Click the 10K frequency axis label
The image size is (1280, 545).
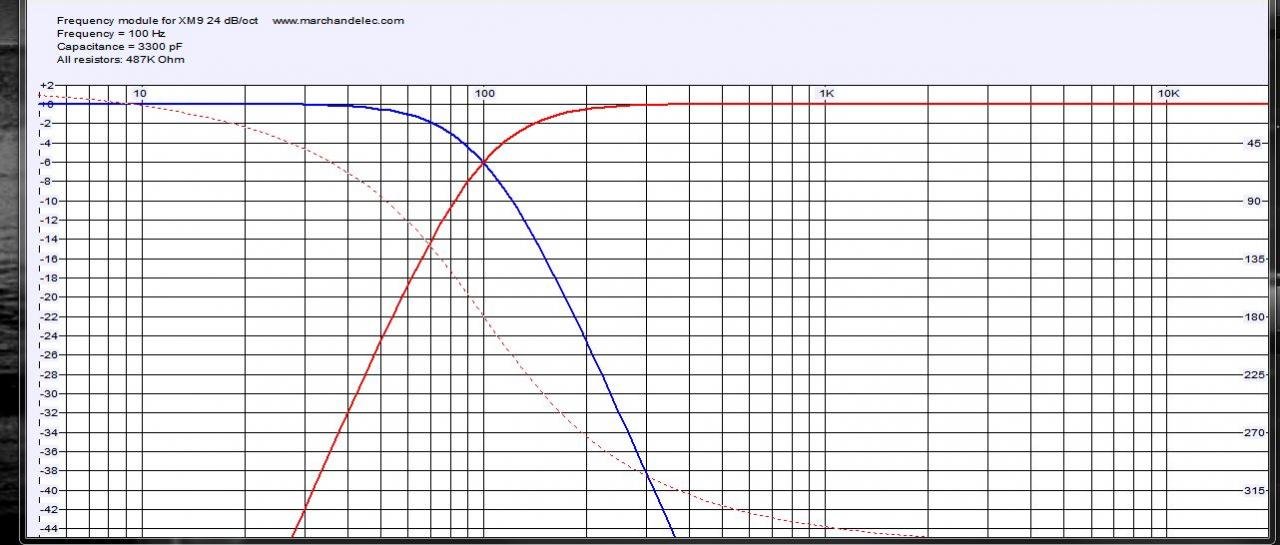point(1168,94)
